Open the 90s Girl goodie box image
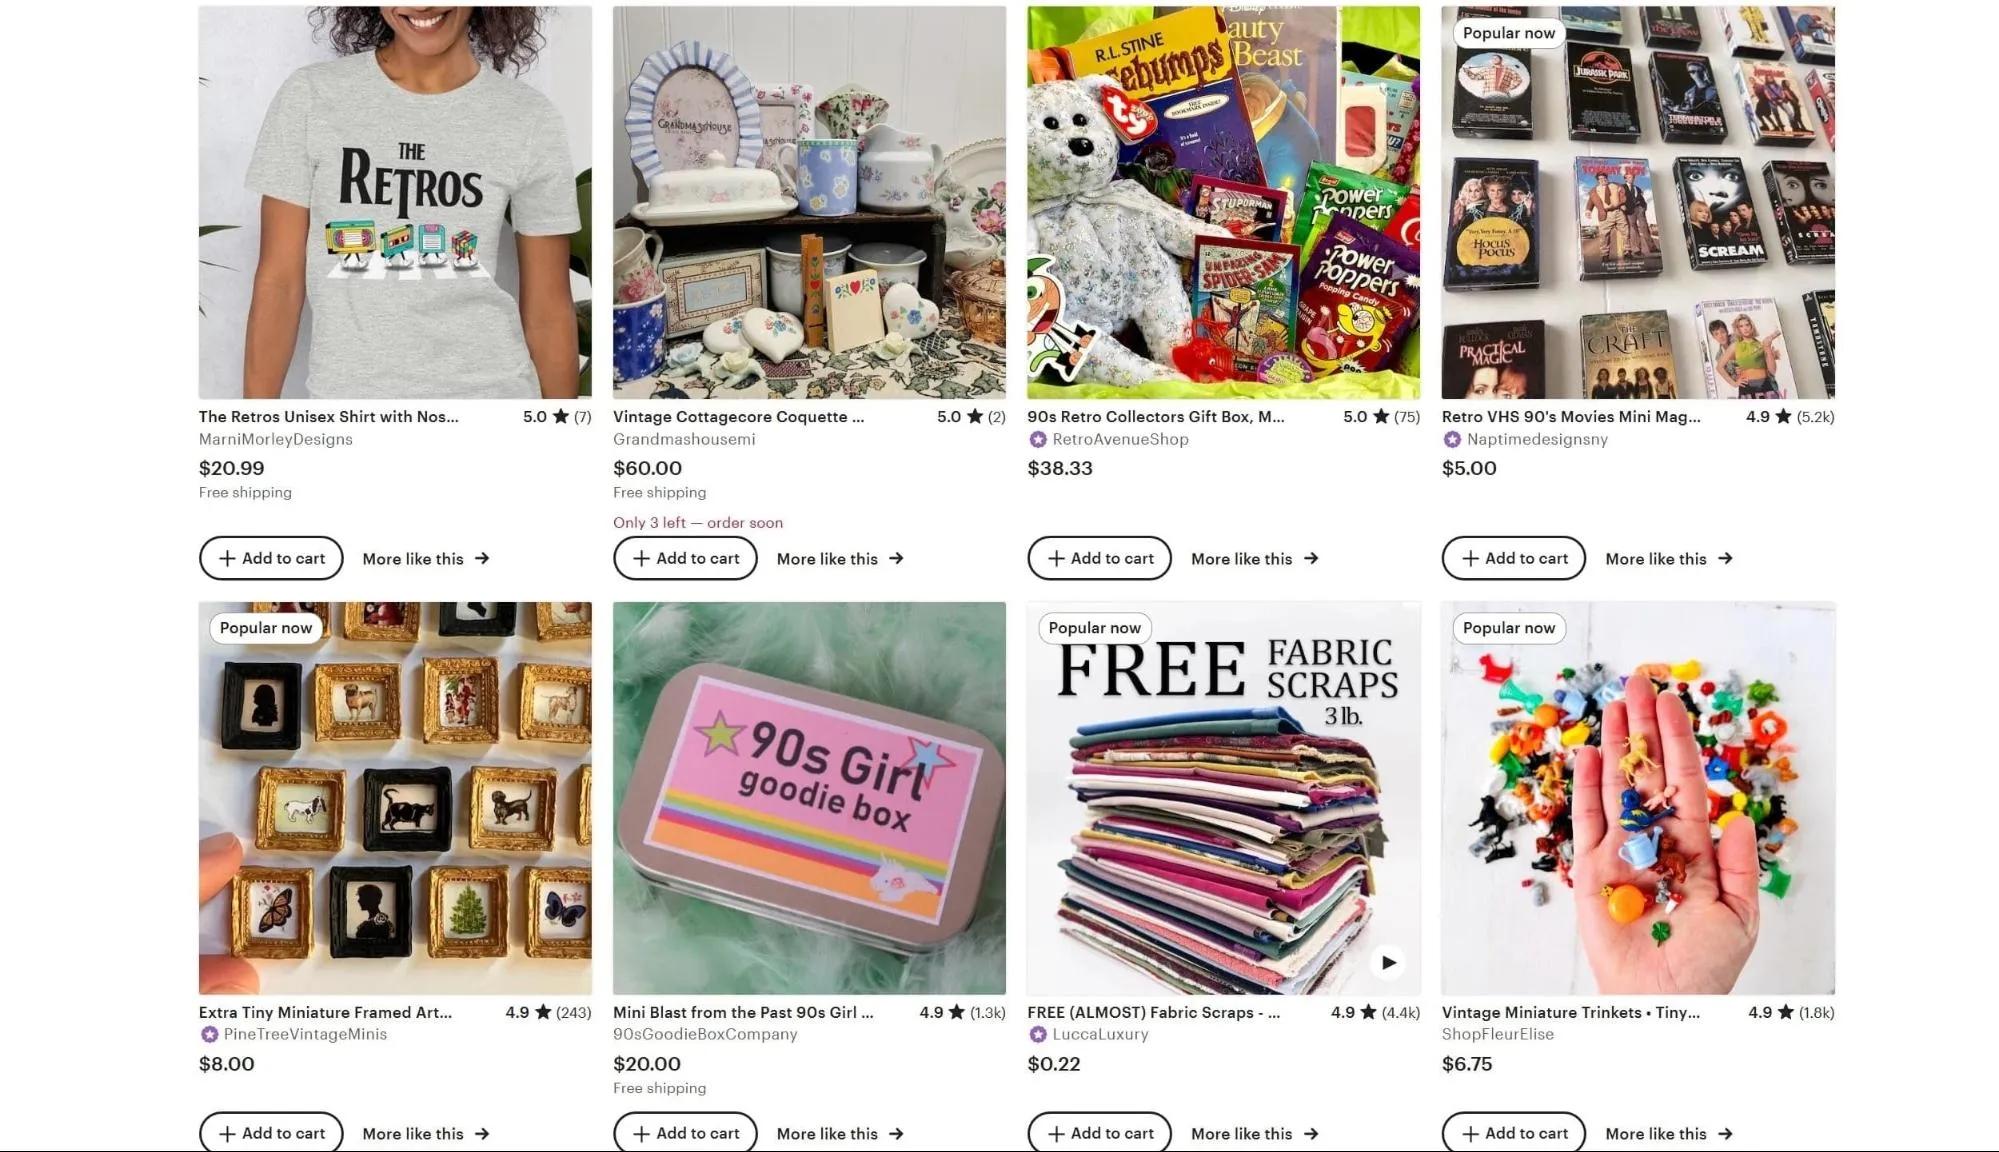1999x1152 pixels. 809,798
